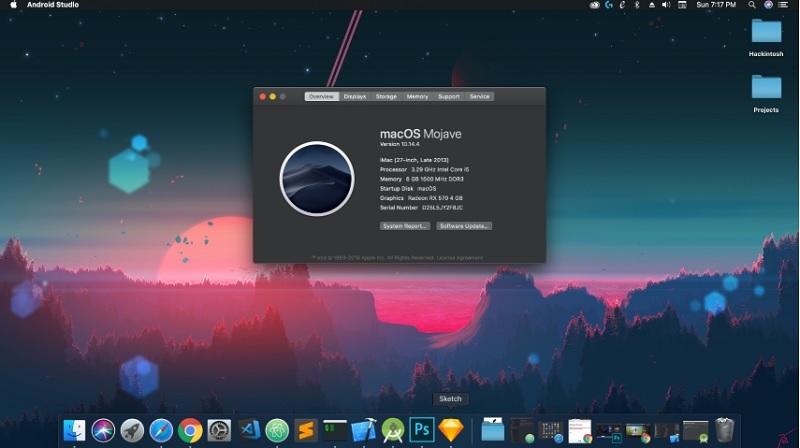Open the Trash in the Dock
Screen dimensions: 800x448
[x=724, y=430]
